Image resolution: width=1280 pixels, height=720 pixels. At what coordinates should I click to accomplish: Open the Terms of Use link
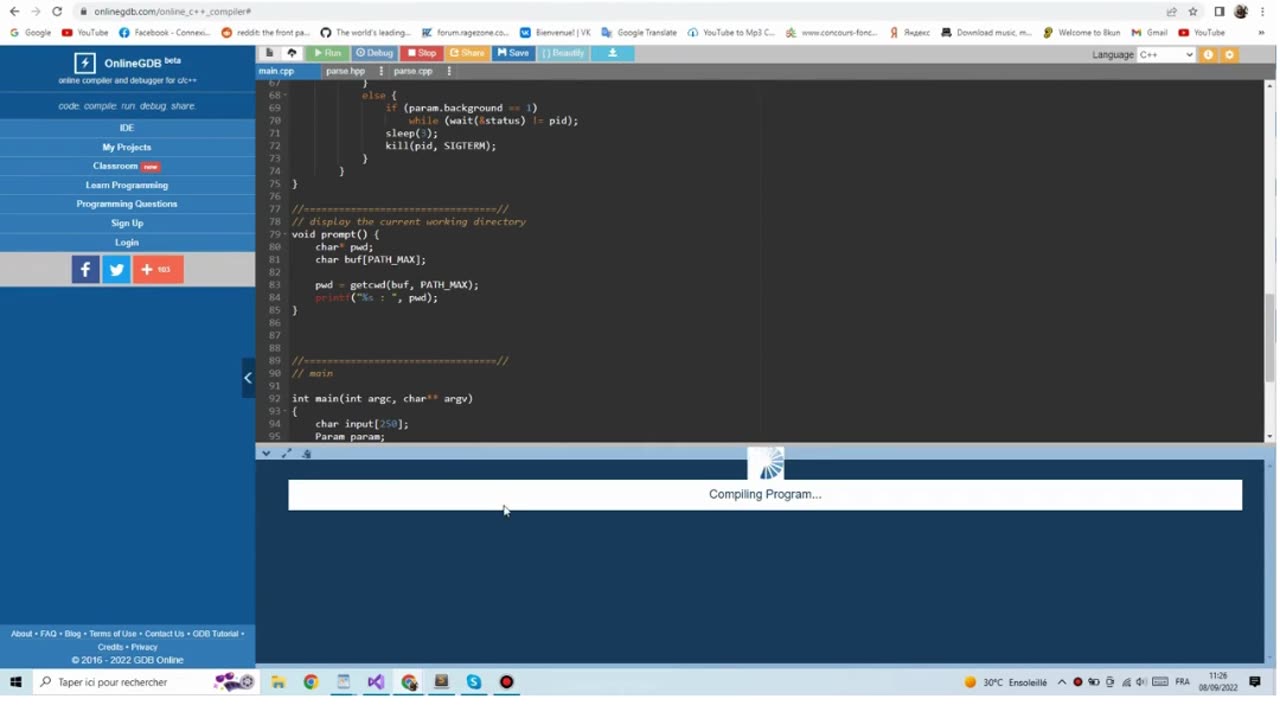pos(112,634)
